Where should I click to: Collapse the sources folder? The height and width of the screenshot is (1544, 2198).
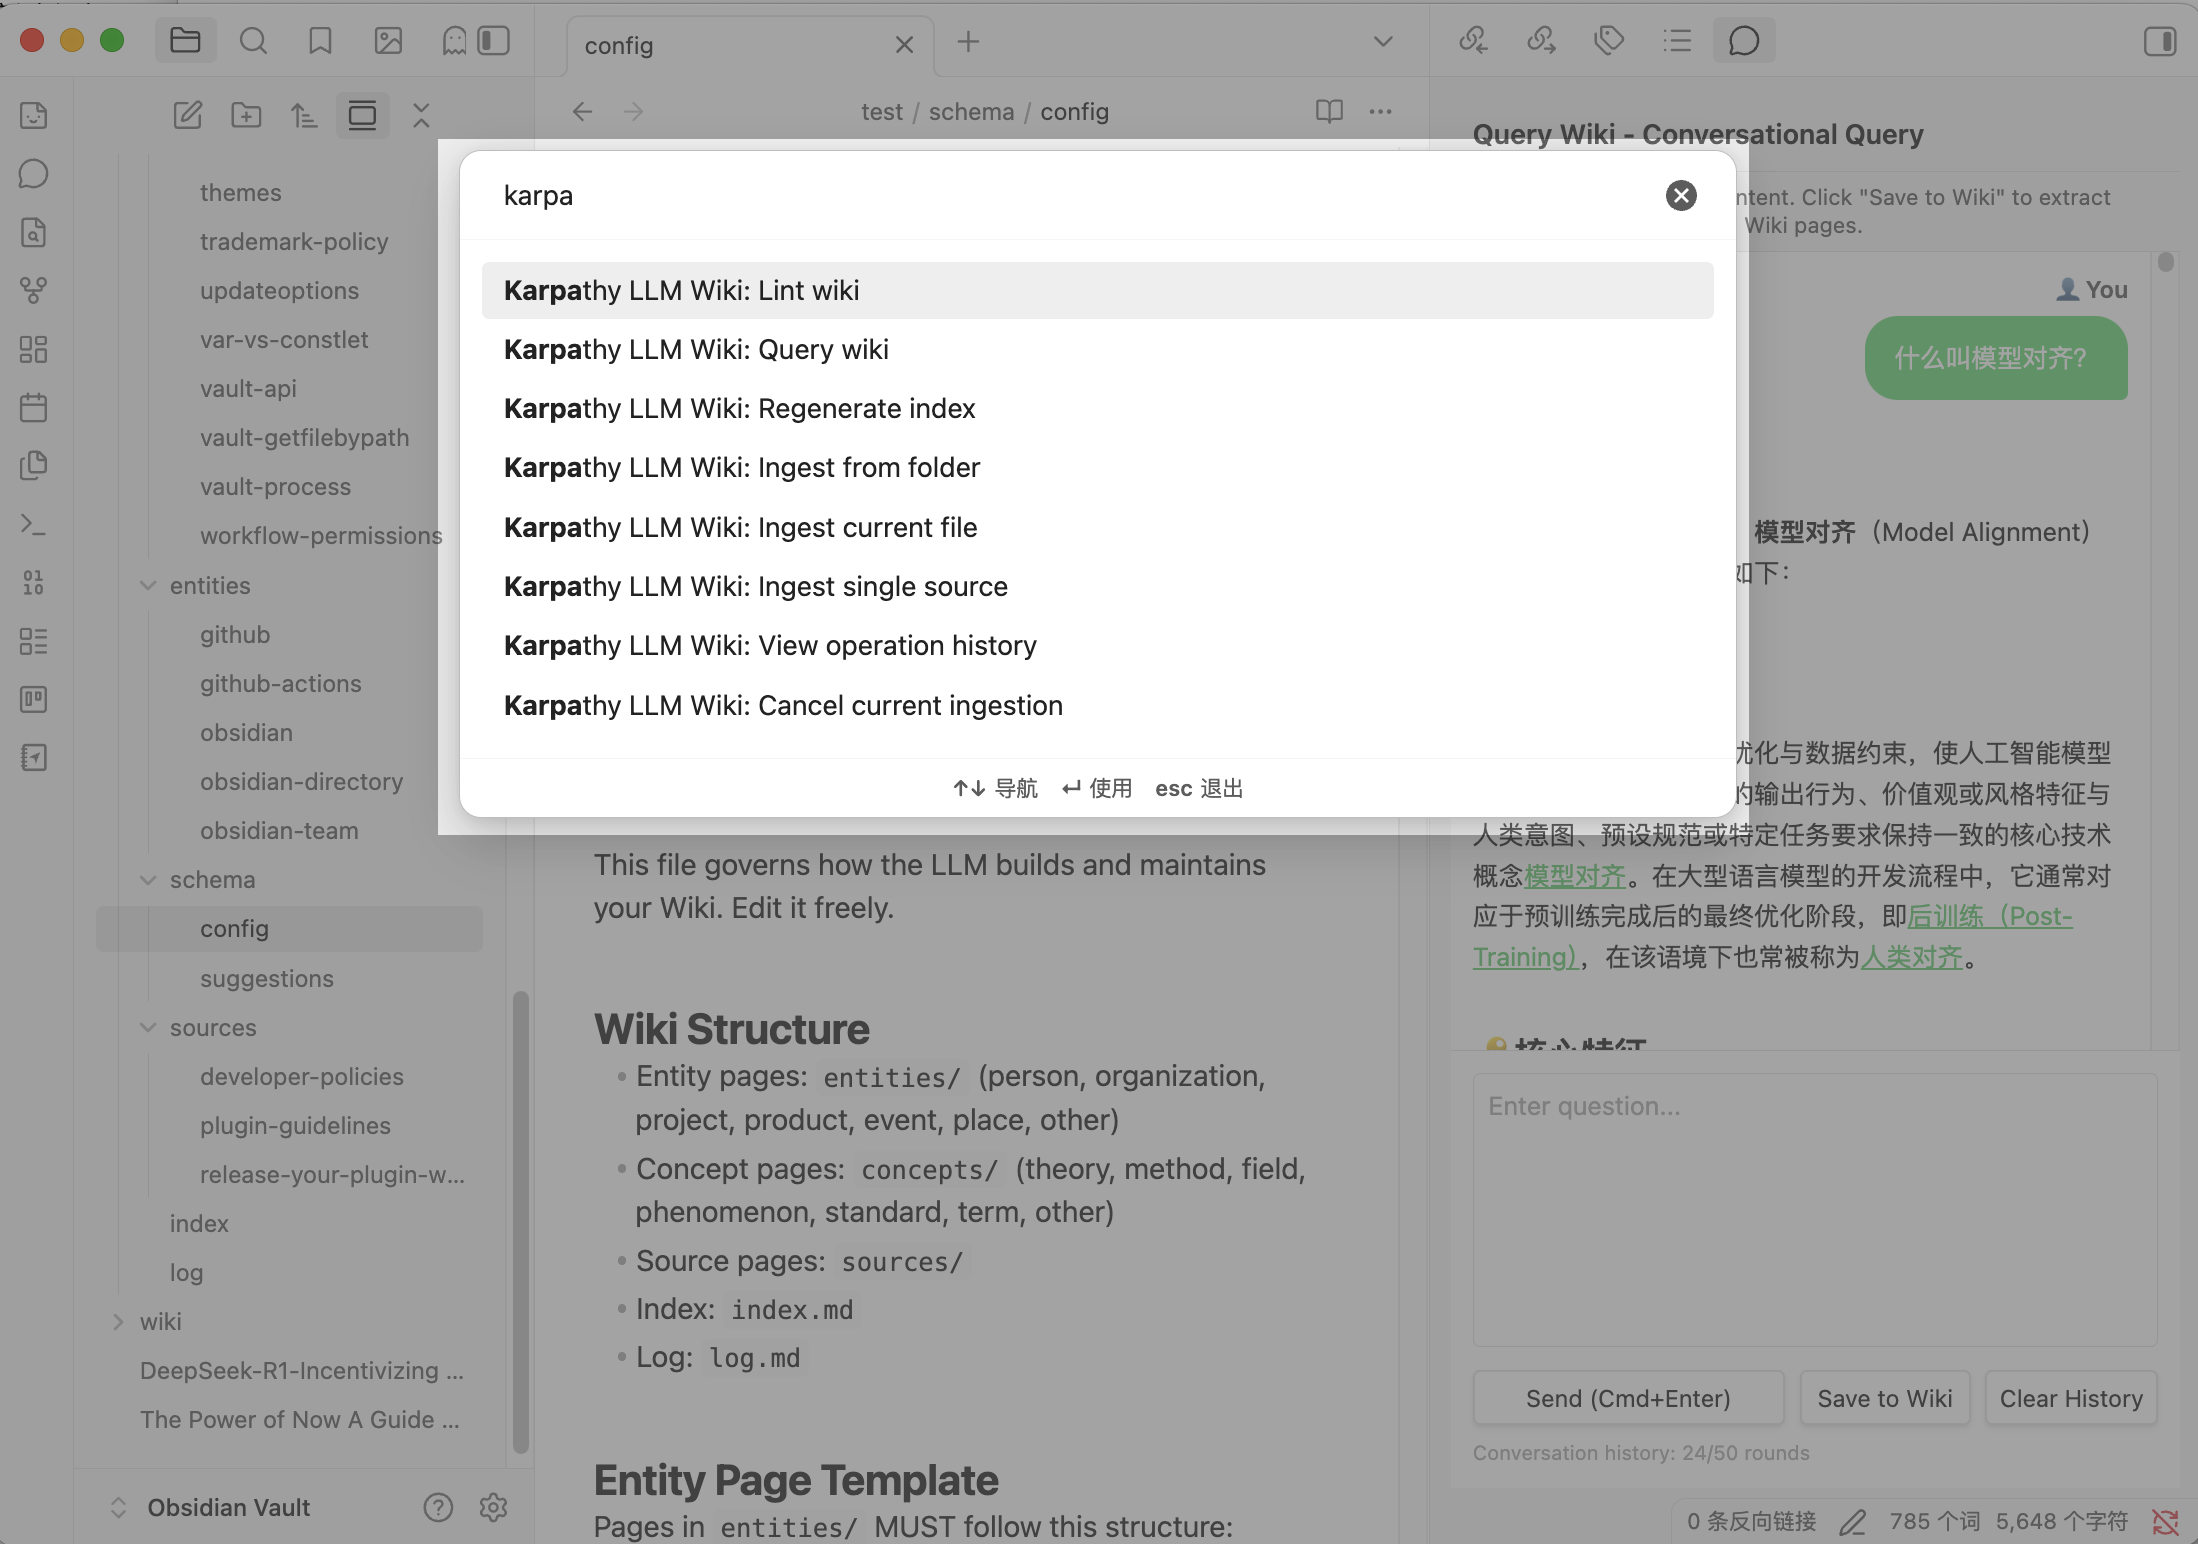click(149, 1028)
